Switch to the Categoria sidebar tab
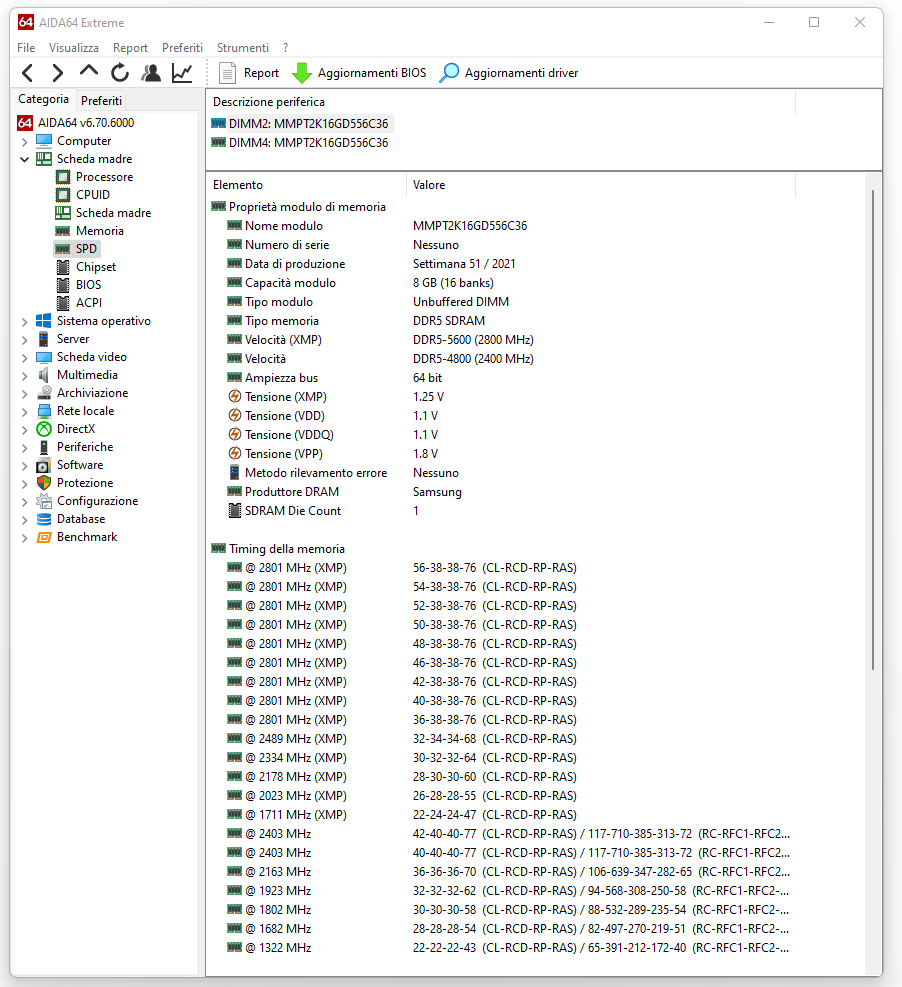This screenshot has width=902, height=987. coord(43,99)
